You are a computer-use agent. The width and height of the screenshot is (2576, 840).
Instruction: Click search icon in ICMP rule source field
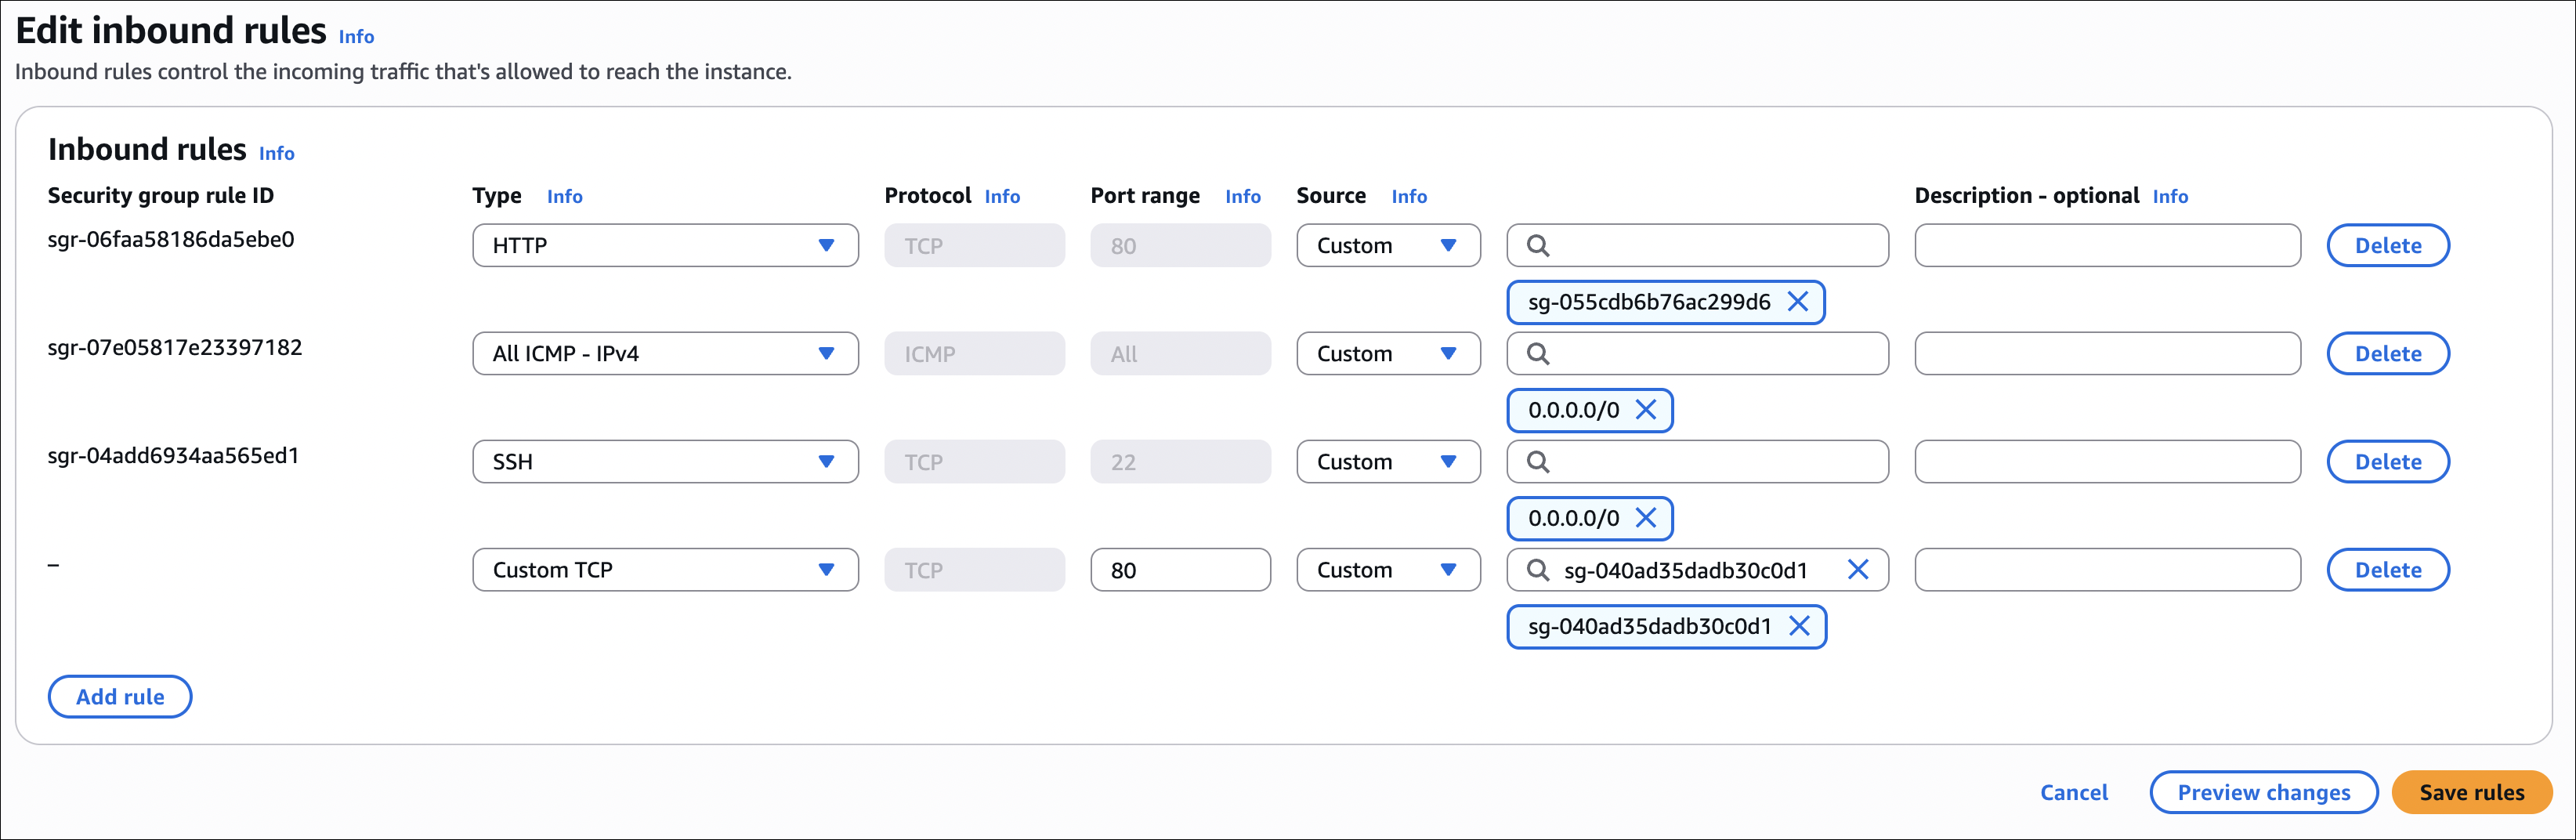pos(1538,354)
